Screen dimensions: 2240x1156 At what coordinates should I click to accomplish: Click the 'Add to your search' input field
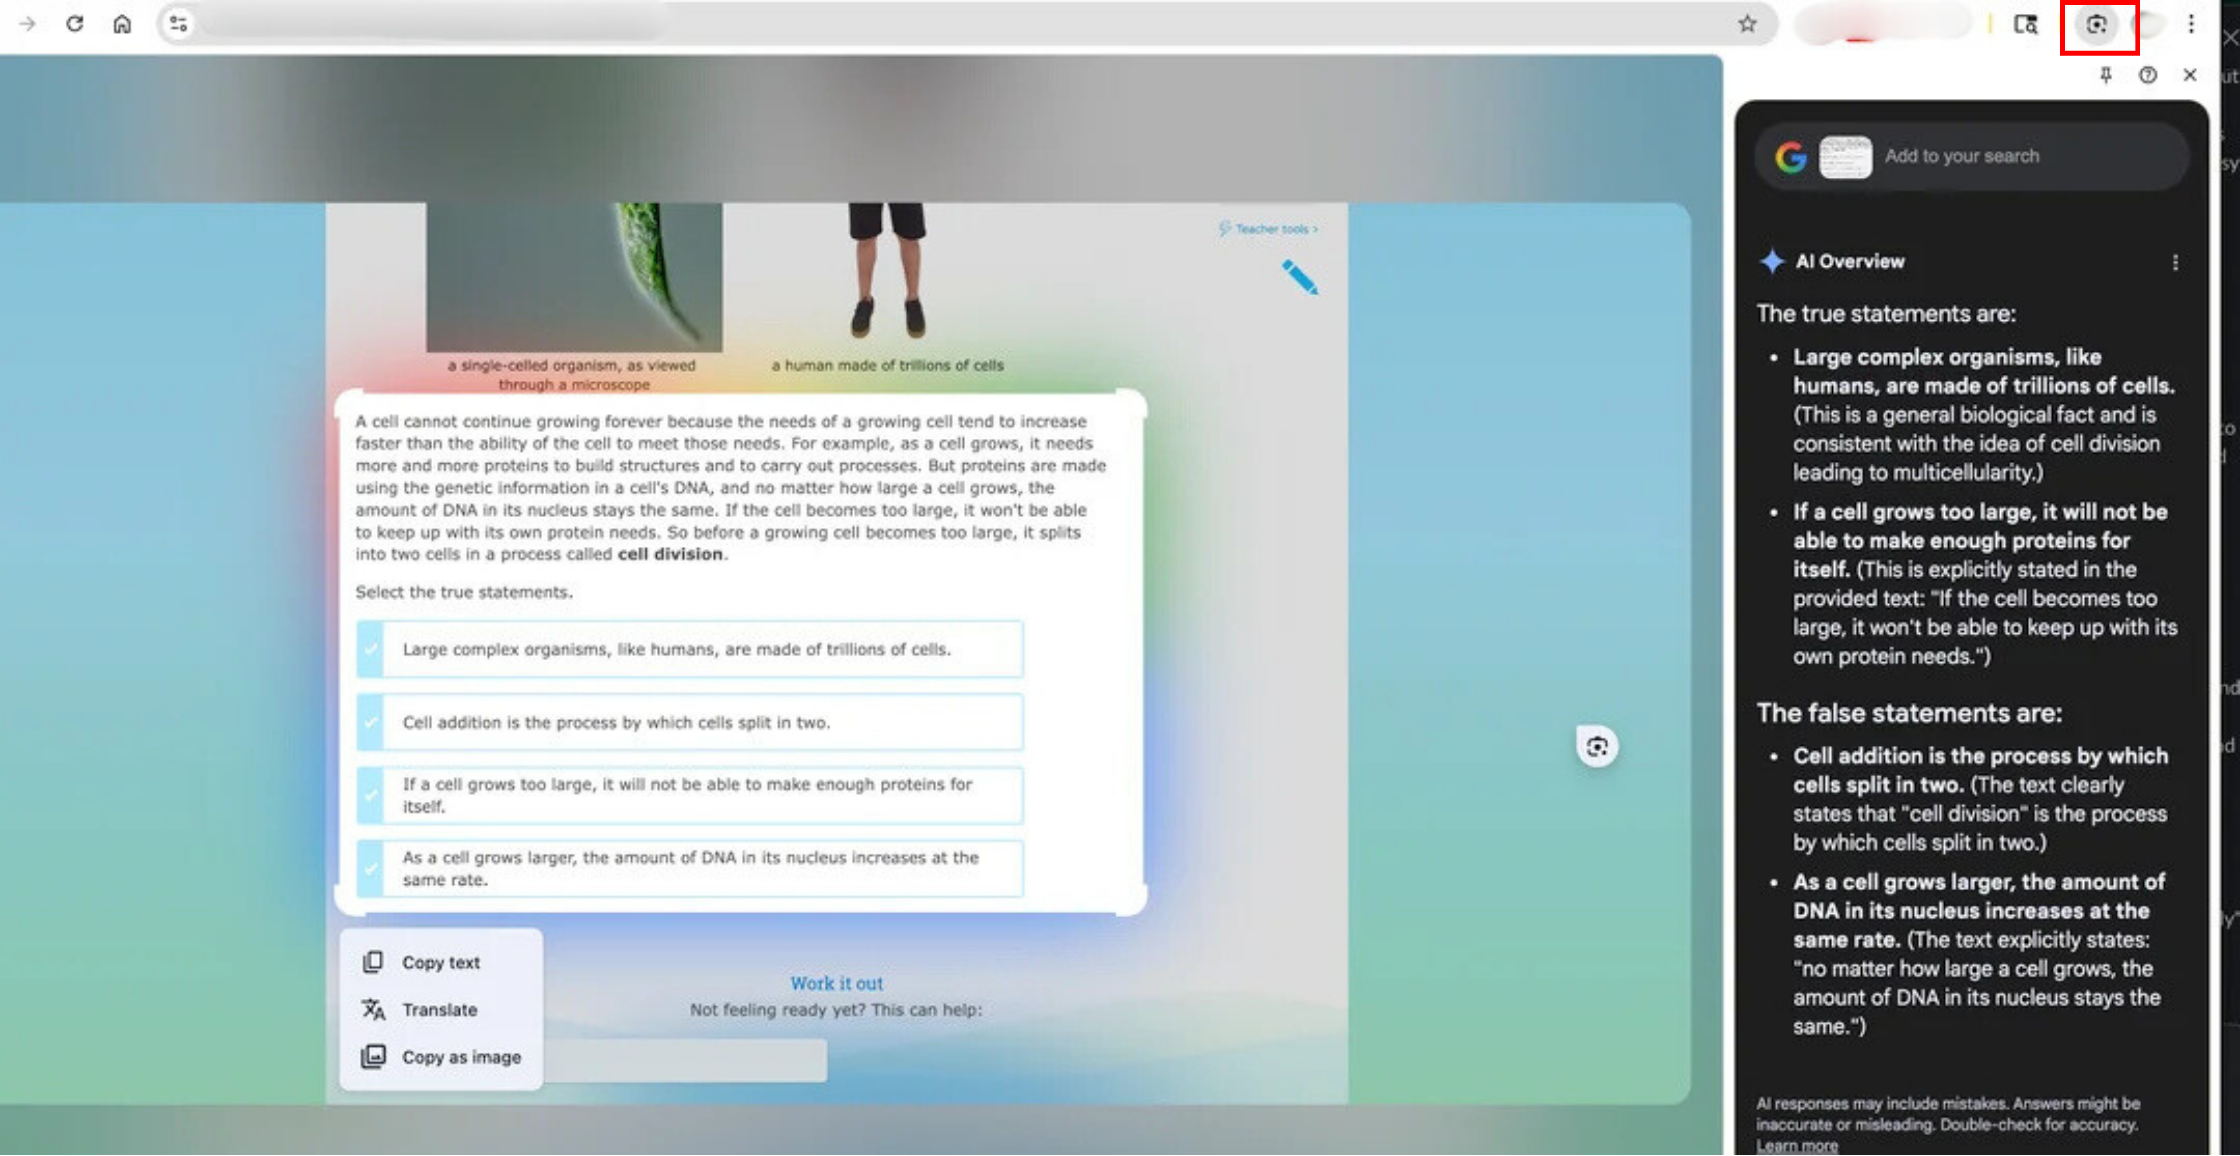pos(1990,156)
